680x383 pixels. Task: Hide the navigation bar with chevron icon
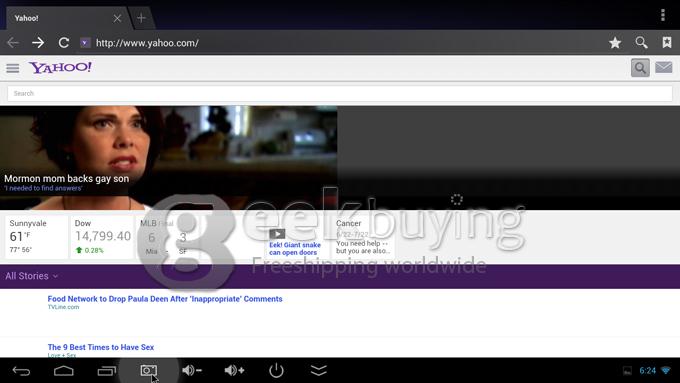click(319, 370)
